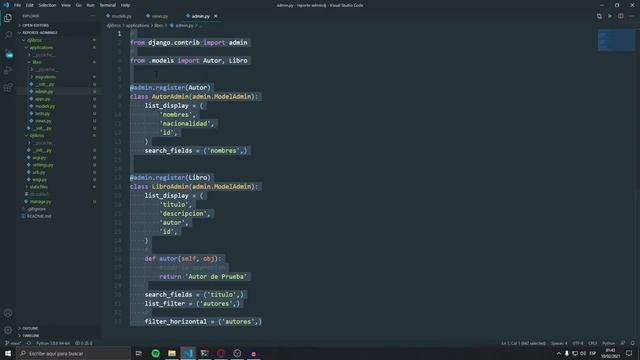This screenshot has width=640, height=360.
Task: Open tests.py in the explorer tree
Action: coord(42,113)
